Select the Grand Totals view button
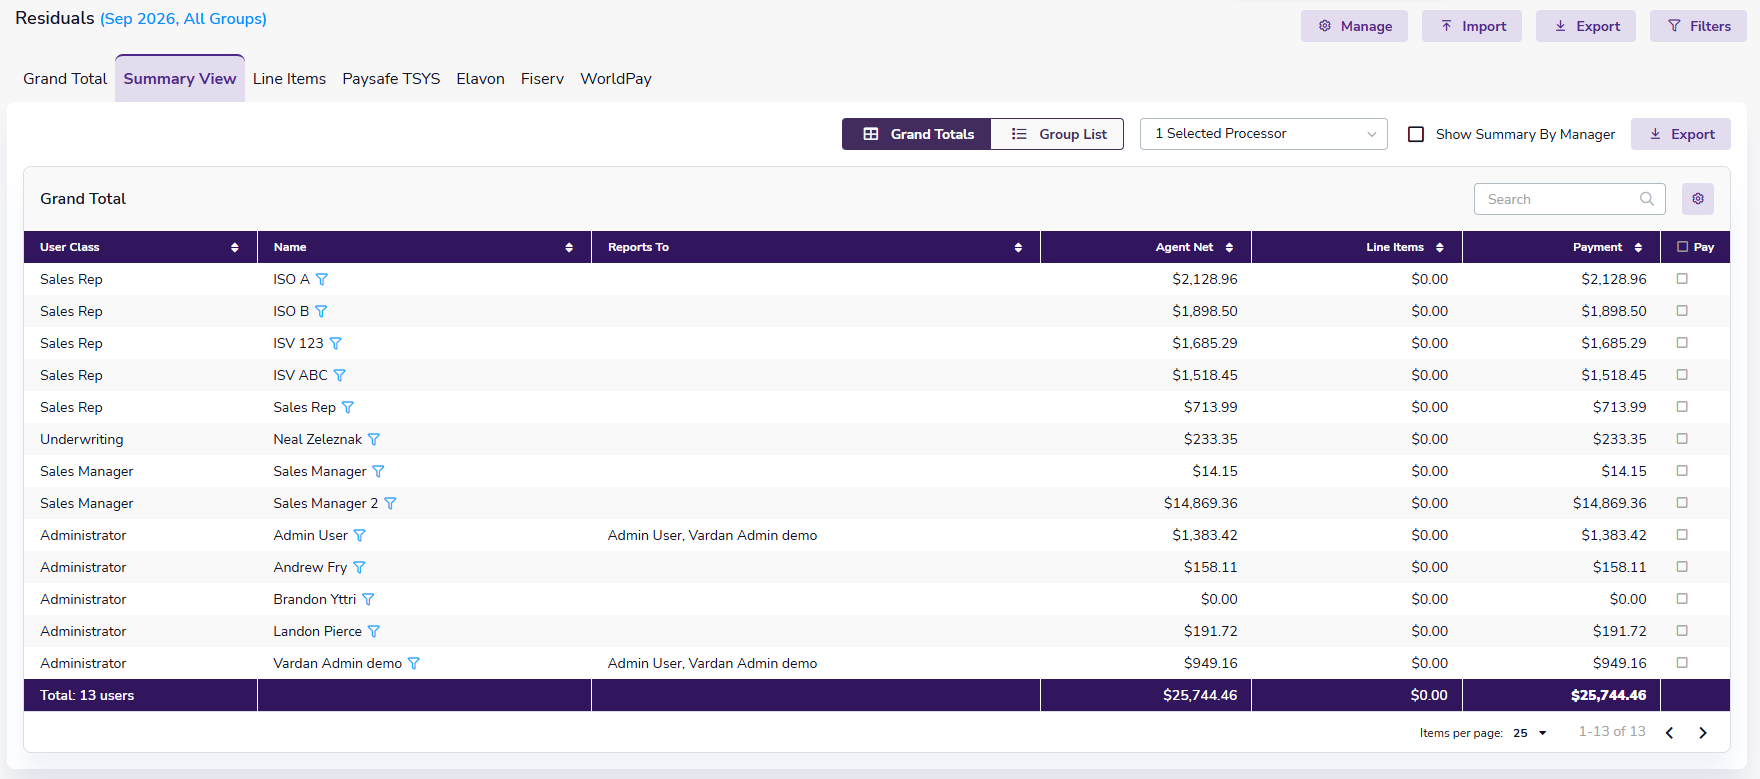Screen dimensions: 1760x779 tap(917, 134)
